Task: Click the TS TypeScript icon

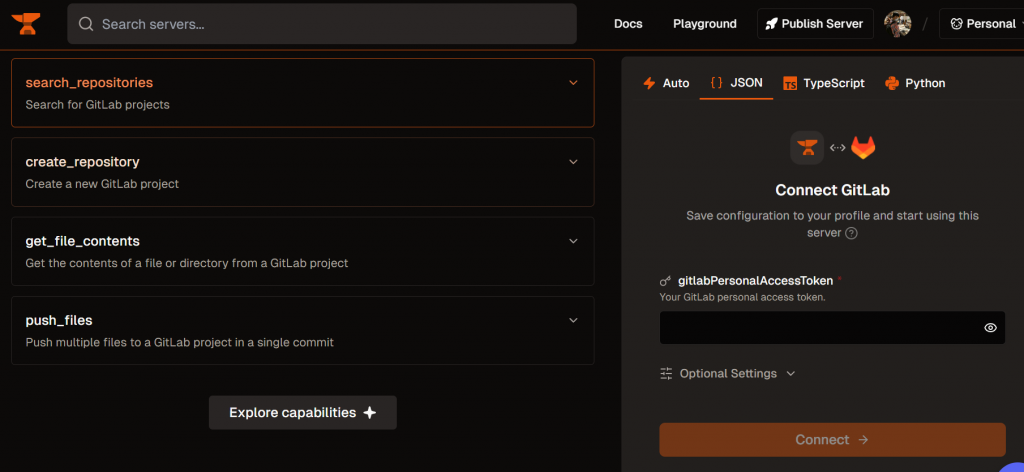Action: coord(790,84)
